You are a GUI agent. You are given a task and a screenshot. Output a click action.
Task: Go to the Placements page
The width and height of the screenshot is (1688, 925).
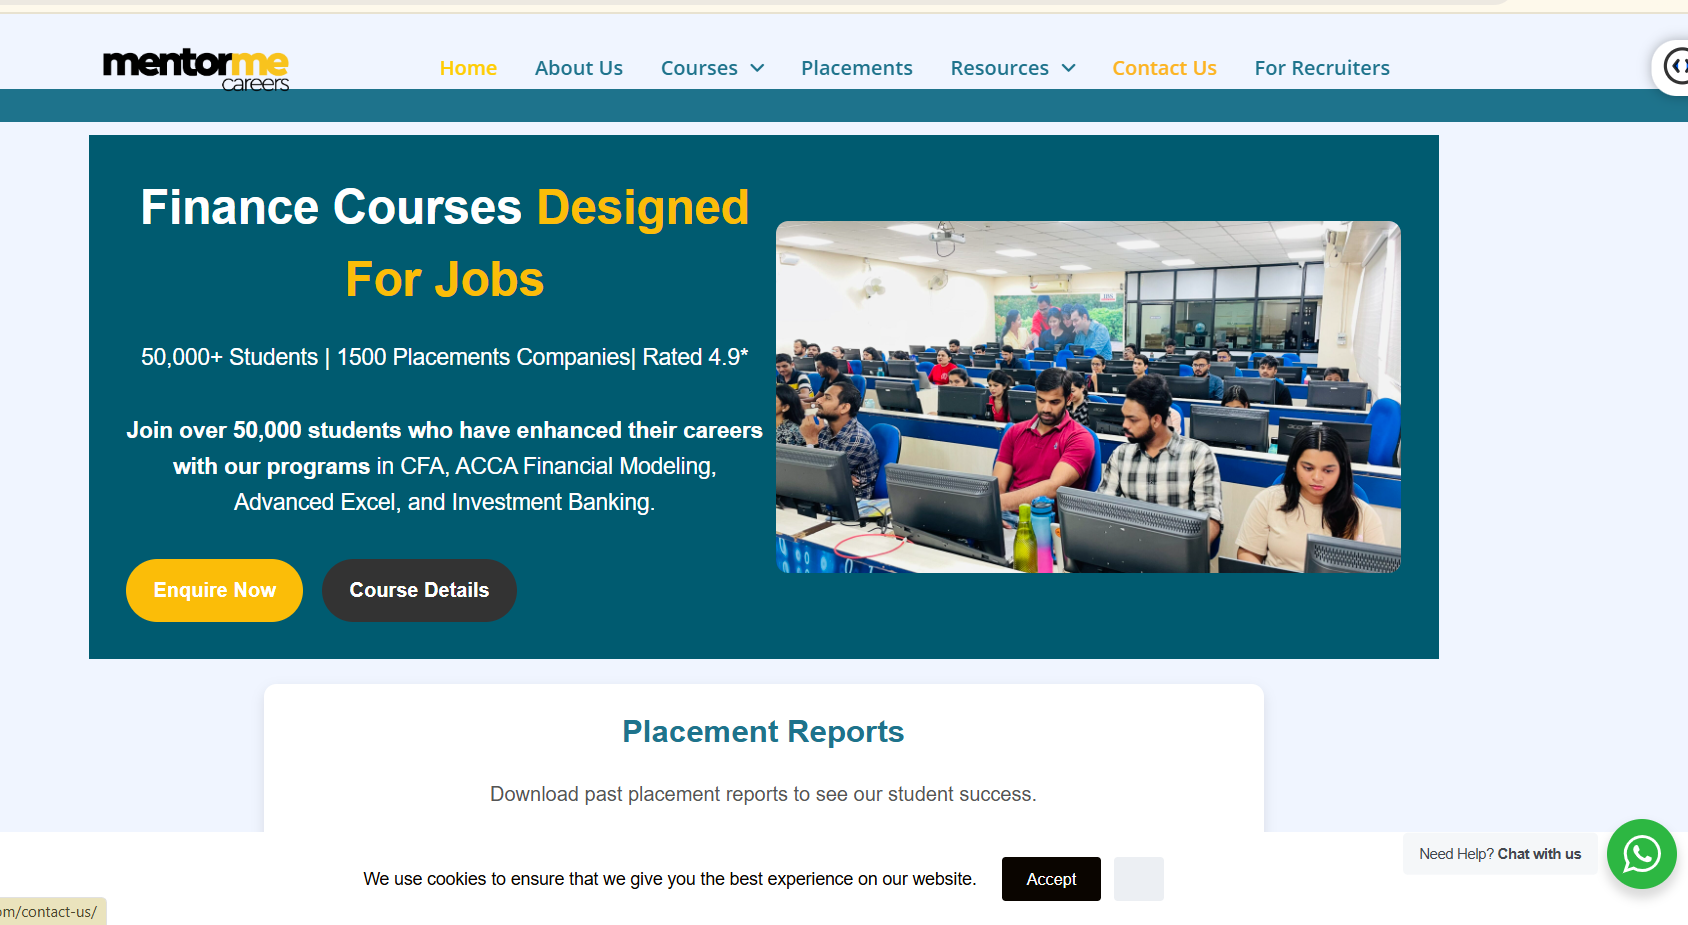pos(856,67)
